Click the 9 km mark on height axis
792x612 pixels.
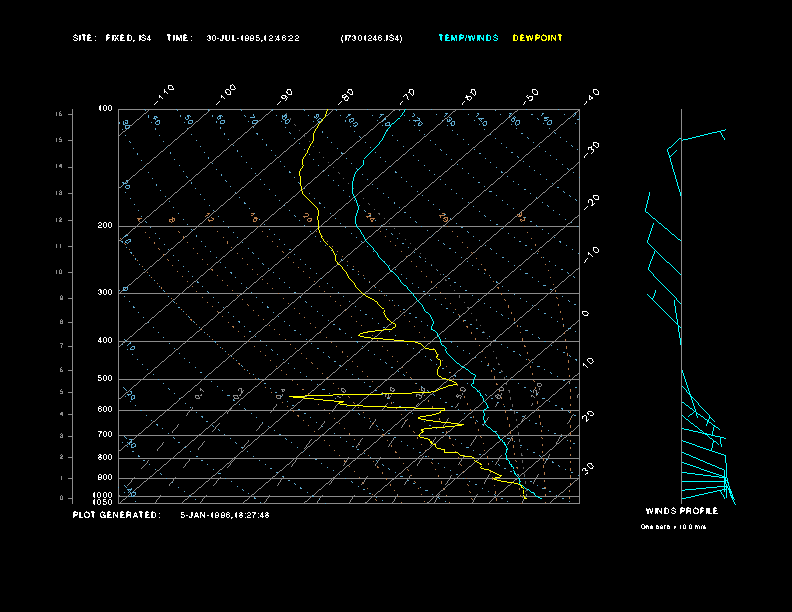tap(61, 298)
